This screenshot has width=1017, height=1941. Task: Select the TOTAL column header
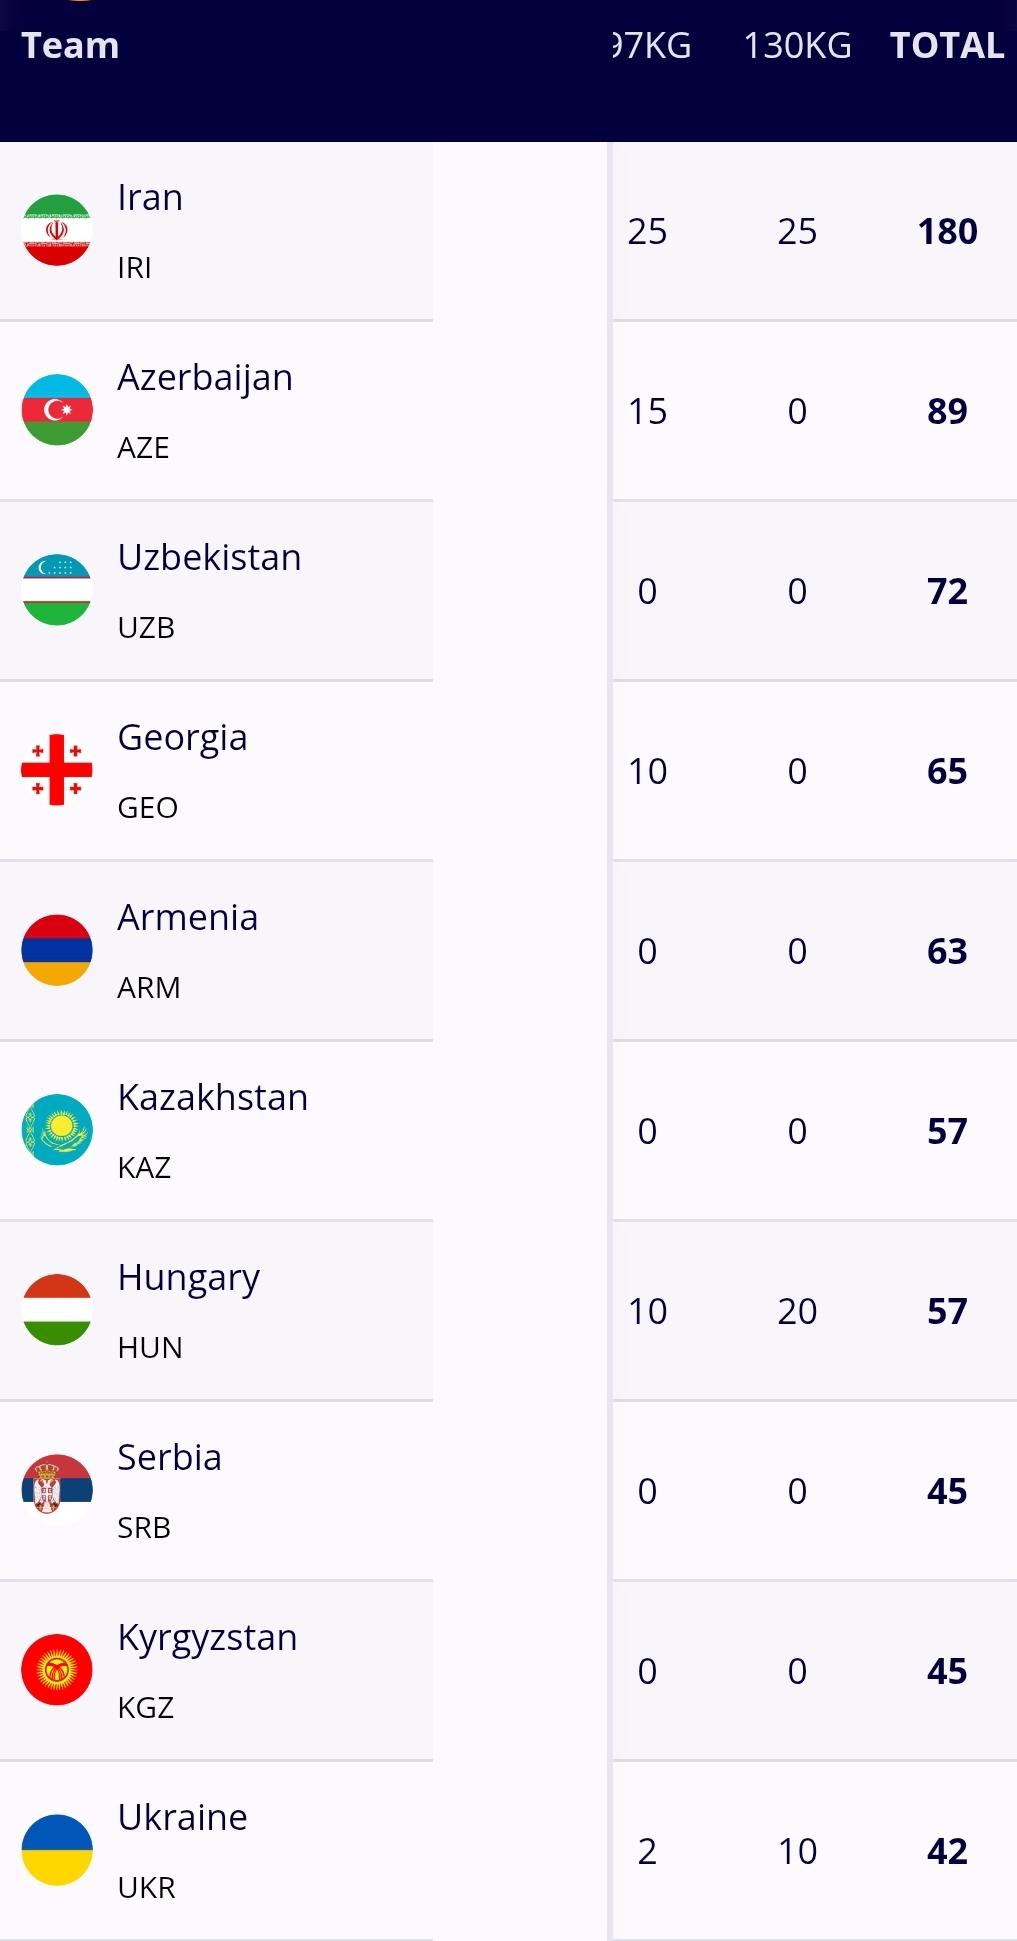pyautogui.click(x=946, y=46)
